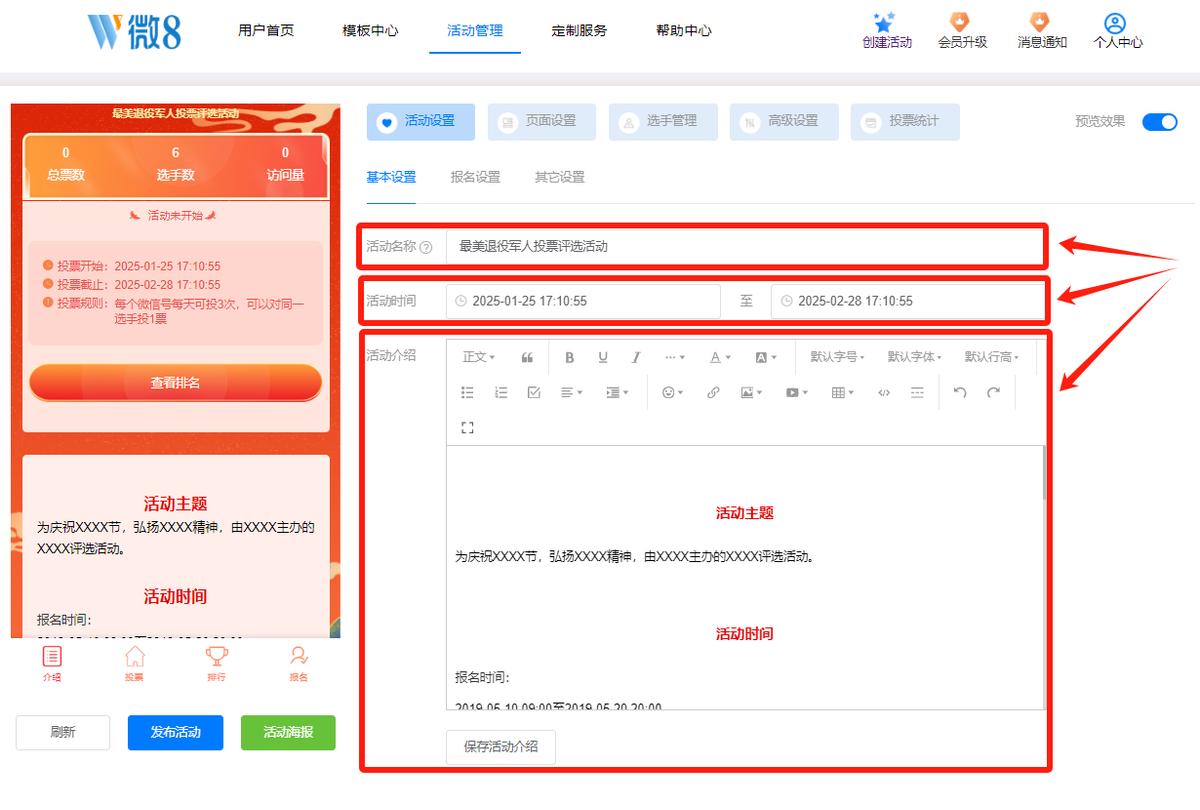Viewport: 1200px width, 810px height.
Task: Toggle underline formatting in the editor
Action: [603, 357]
